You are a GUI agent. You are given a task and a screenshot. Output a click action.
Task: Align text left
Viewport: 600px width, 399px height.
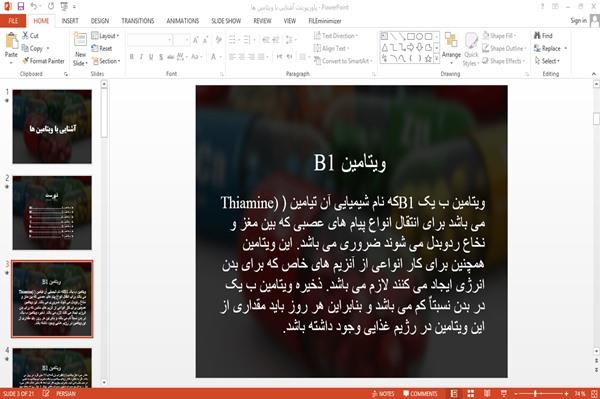(232, 57)
